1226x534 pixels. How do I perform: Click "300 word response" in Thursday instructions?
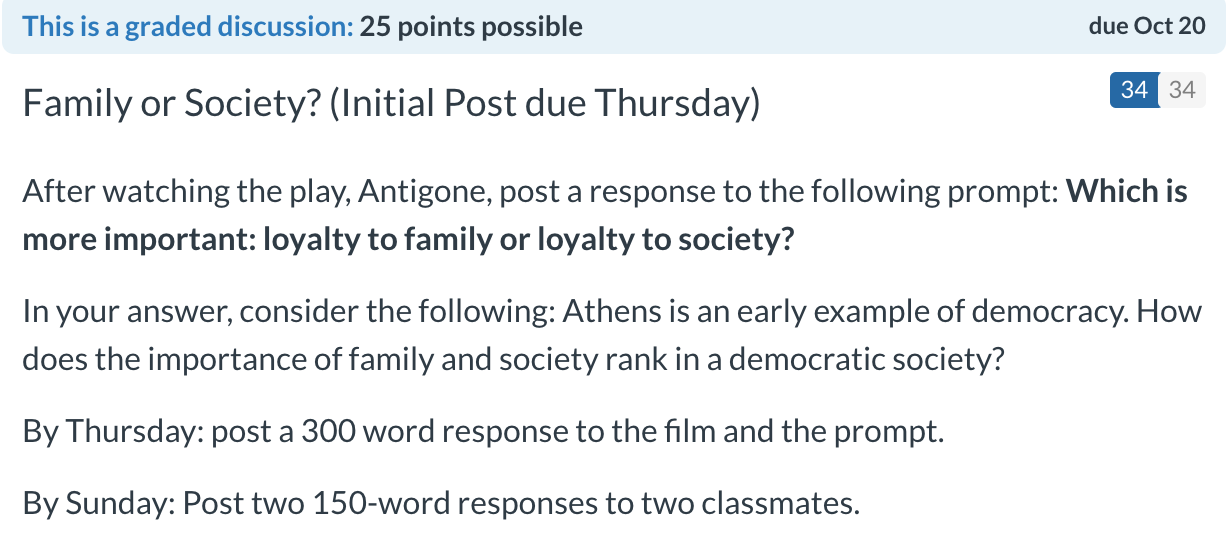430,433
